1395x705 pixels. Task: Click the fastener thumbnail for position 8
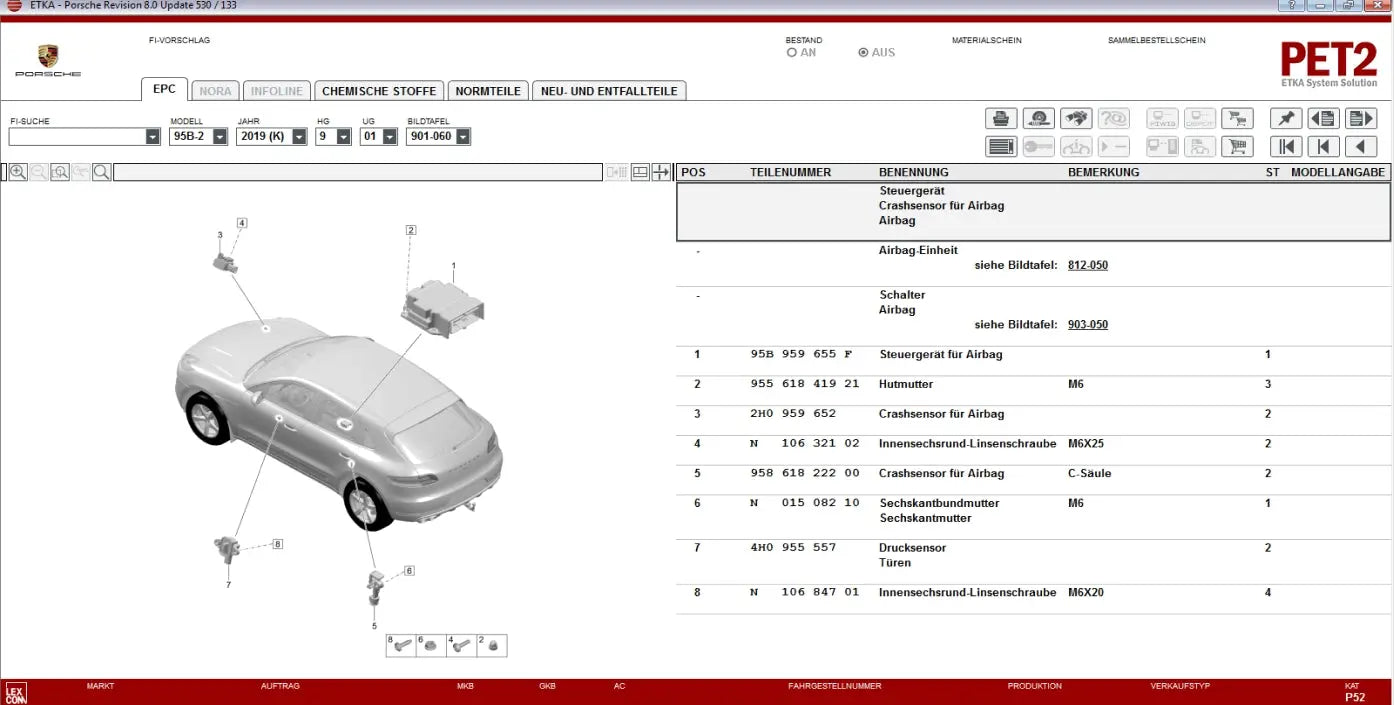click(399, 645)
